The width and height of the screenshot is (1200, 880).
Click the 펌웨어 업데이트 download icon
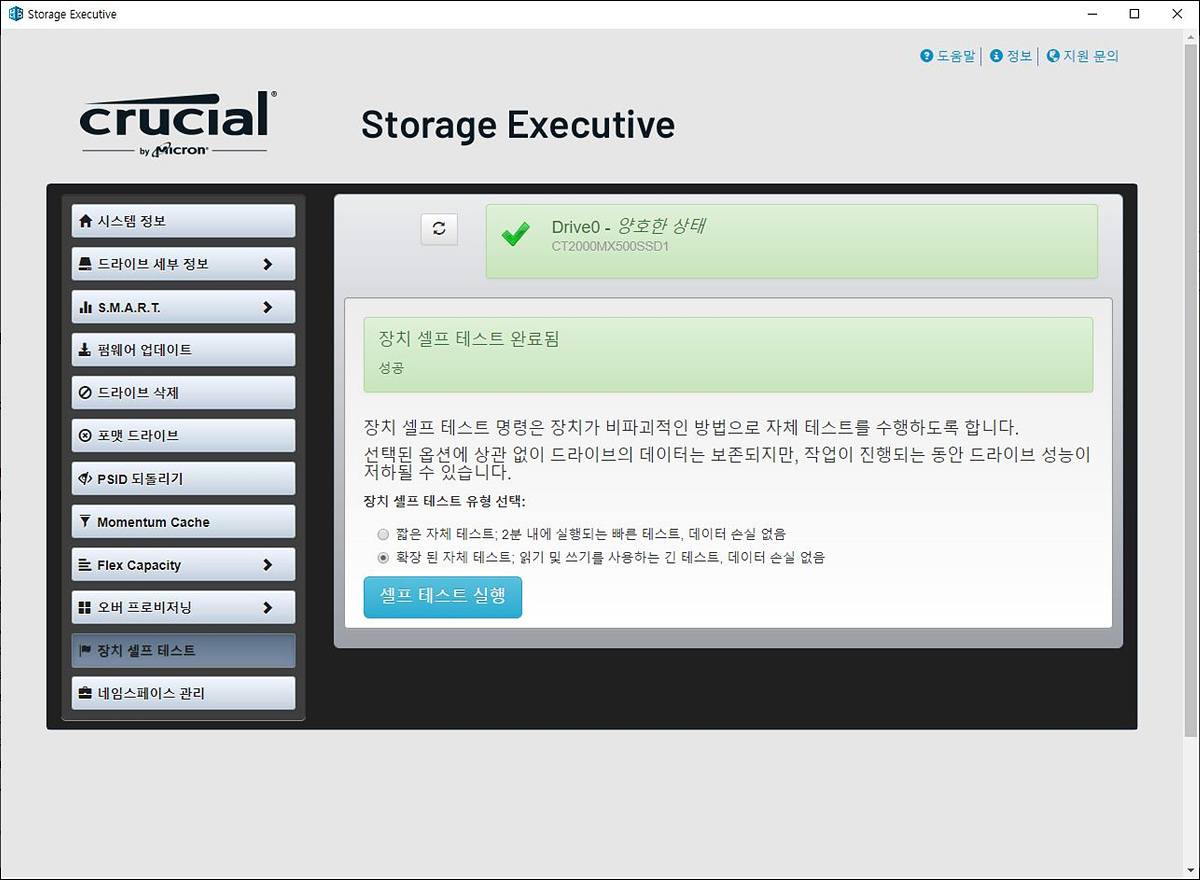pos(85,350)
